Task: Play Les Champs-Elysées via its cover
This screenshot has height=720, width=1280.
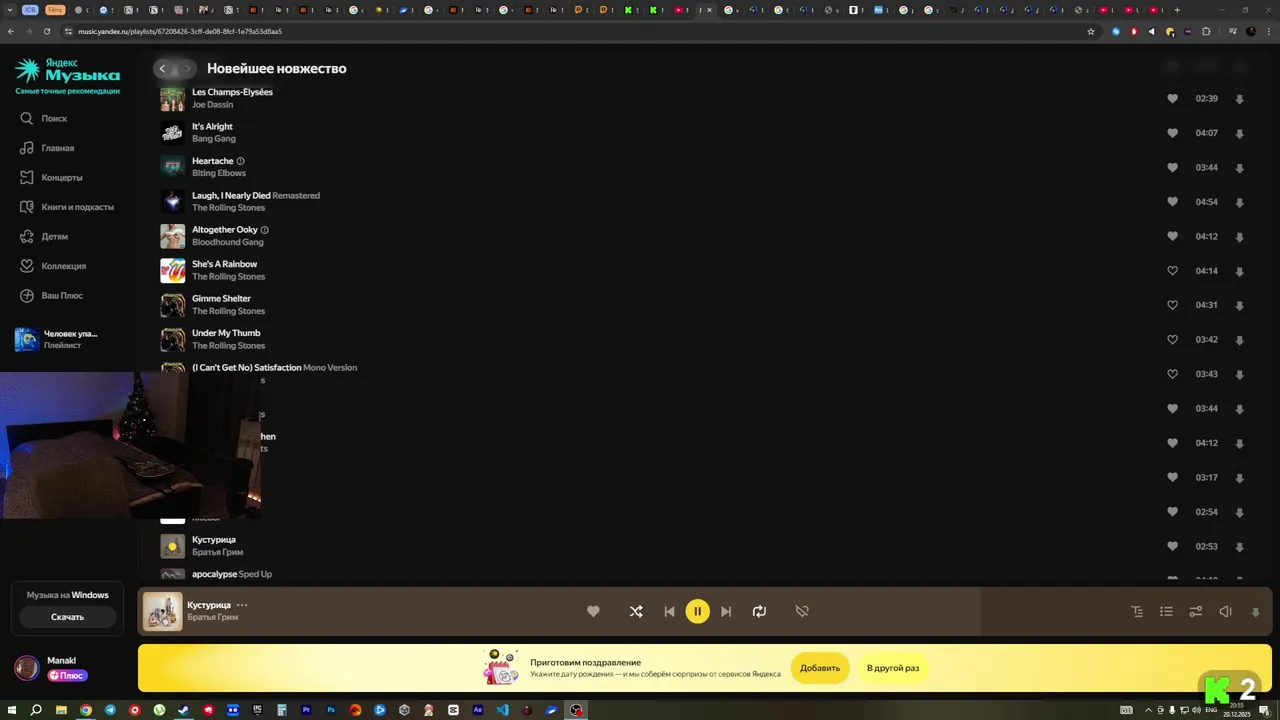Action: (172, 98)
